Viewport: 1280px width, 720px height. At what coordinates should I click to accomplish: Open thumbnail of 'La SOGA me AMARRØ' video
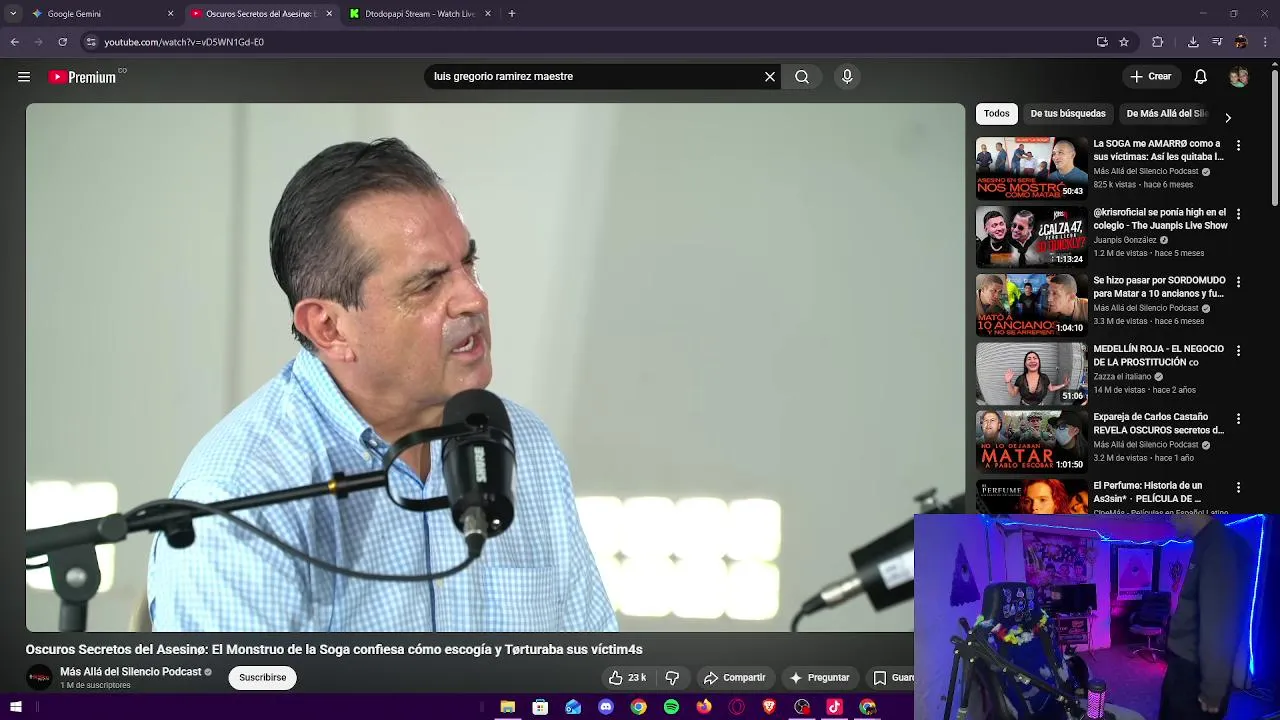point(1031,168)
